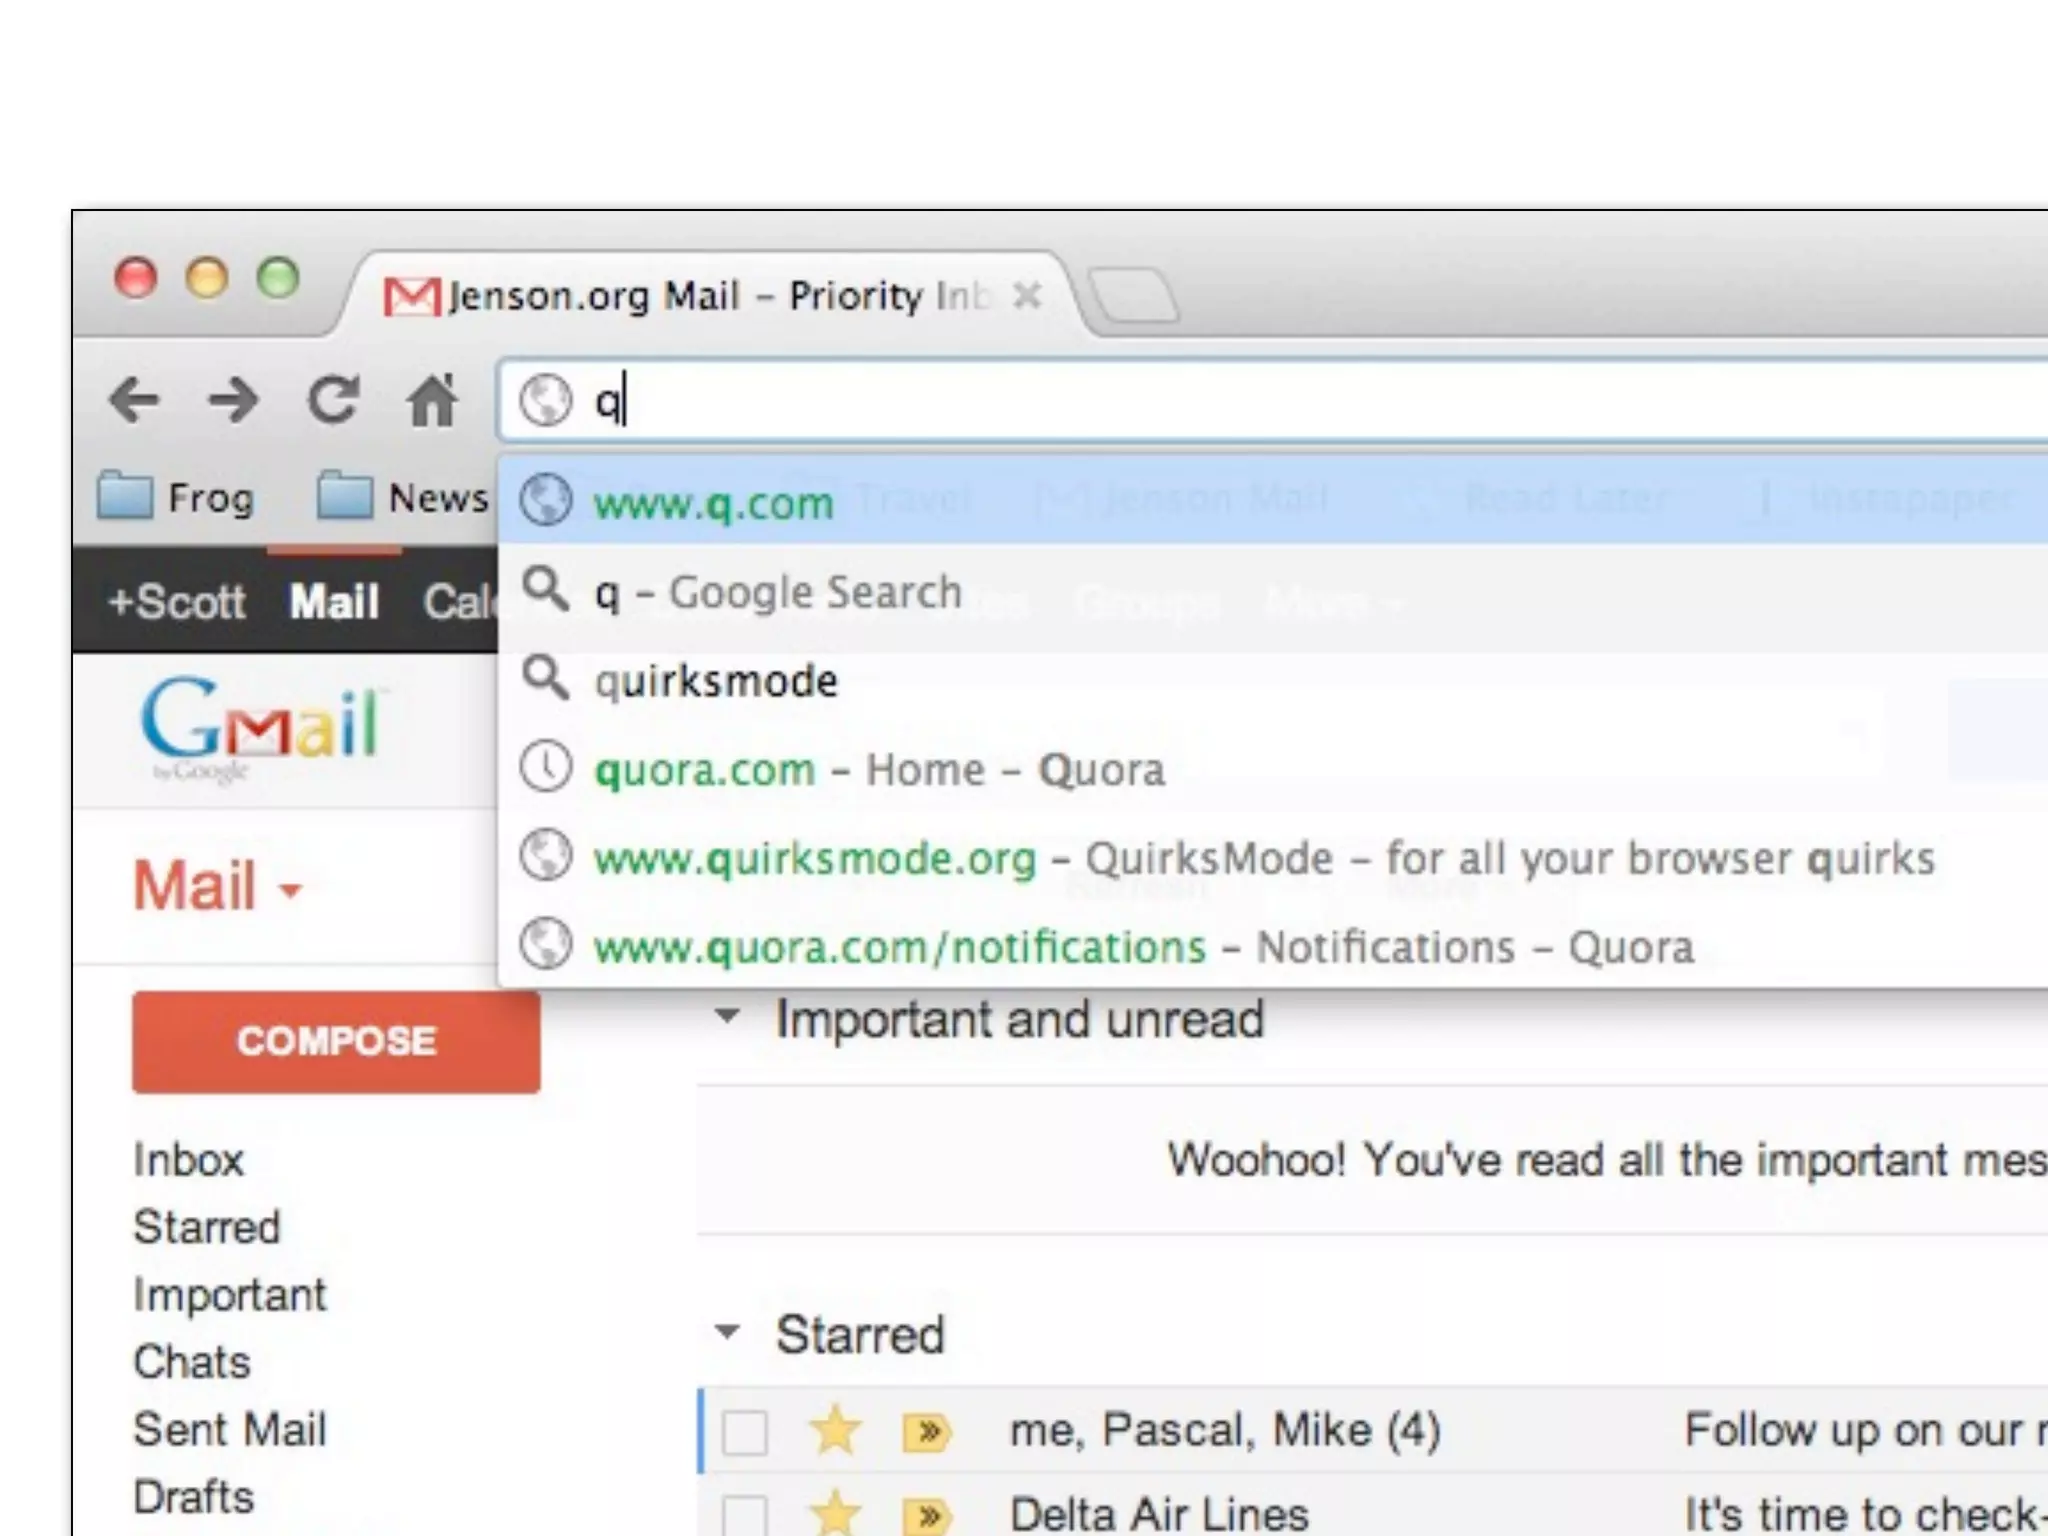
Task: Click importance marker on Delta Air Lines email
Action: 927,1515
